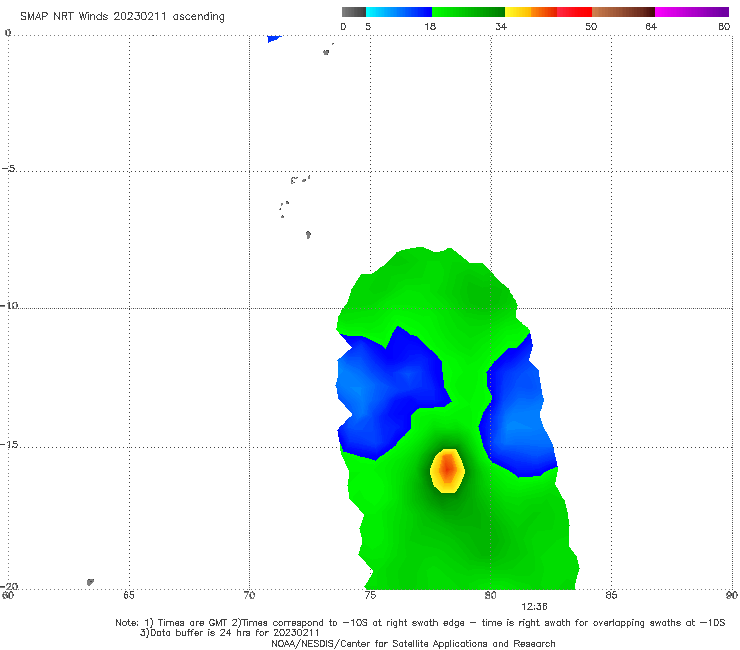Click the NOAA/NESDIS credit line
The image size is (740, 650).
pos(413,644)
